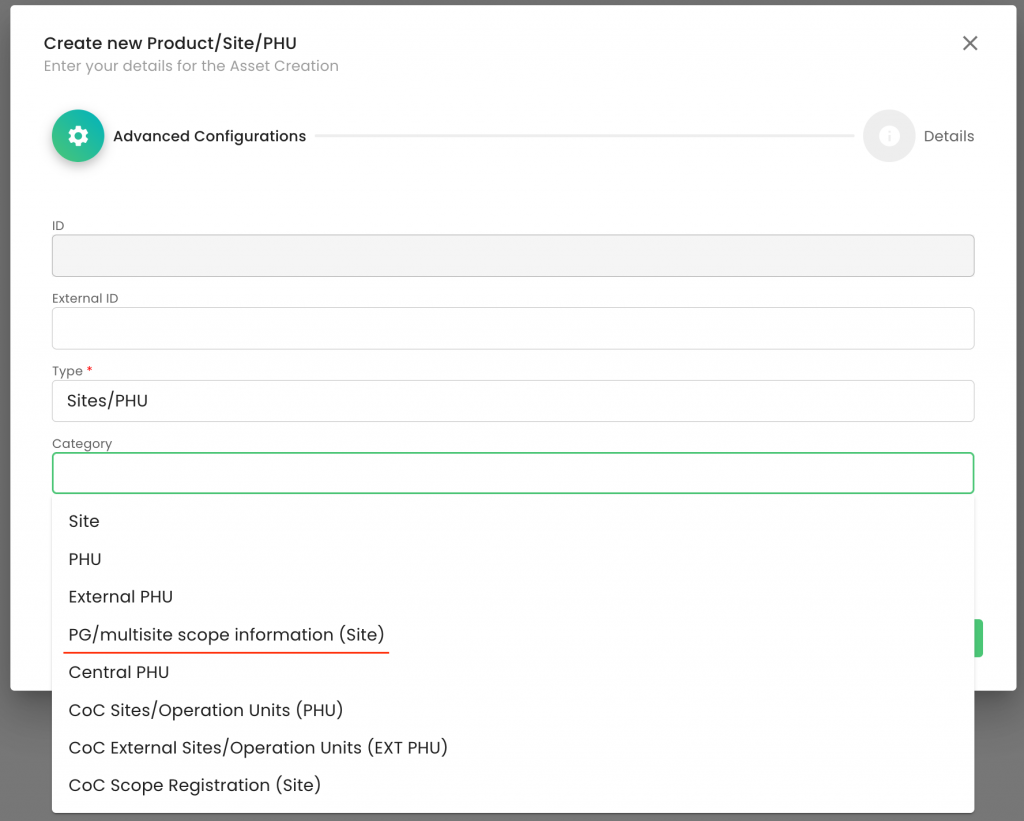Click the Advanced Configurations gear icon
This screenshot has width=1024, height=821.
pos(78,136)
